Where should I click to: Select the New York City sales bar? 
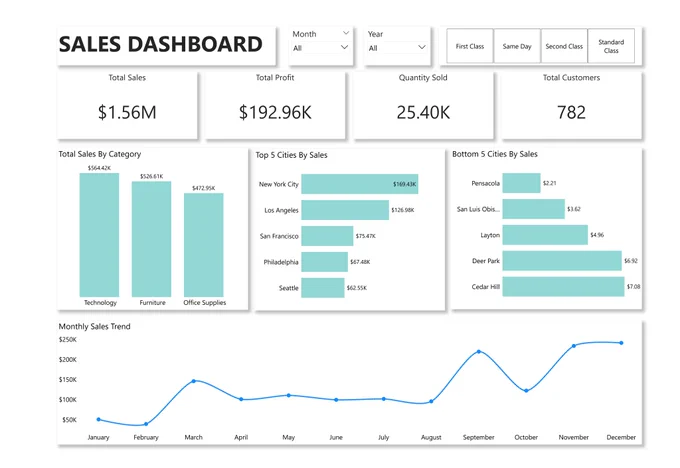coord(360,184)
